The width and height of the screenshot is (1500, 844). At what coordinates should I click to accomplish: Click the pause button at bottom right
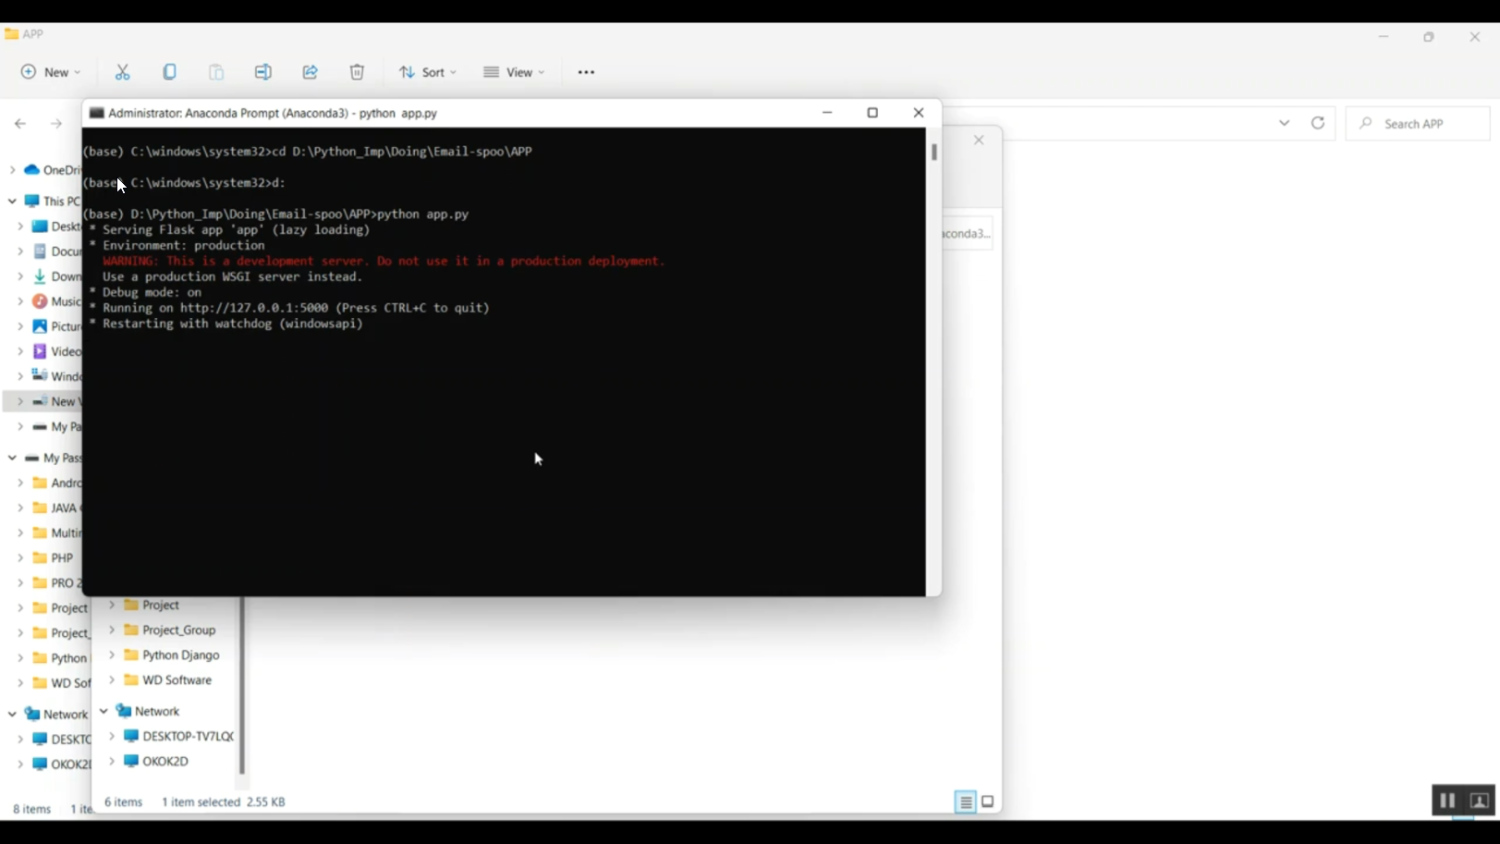point(1447,801)
